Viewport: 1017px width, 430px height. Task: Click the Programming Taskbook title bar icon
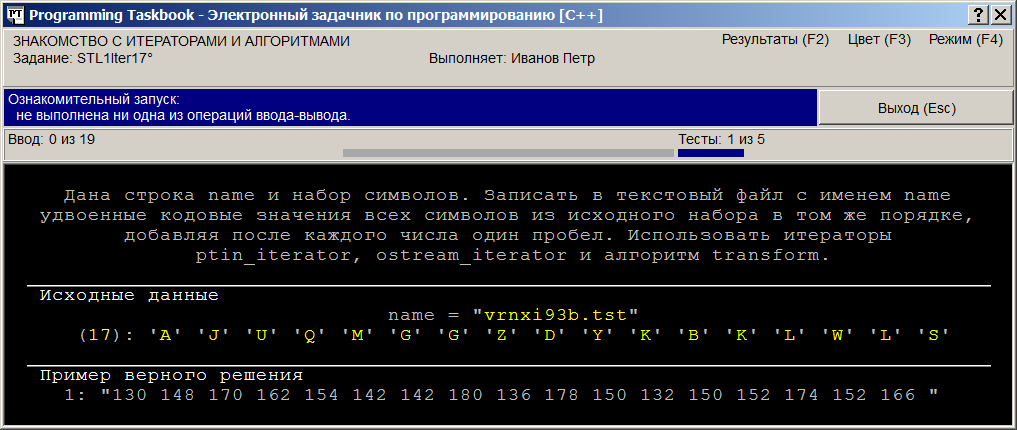click(15, 14)
